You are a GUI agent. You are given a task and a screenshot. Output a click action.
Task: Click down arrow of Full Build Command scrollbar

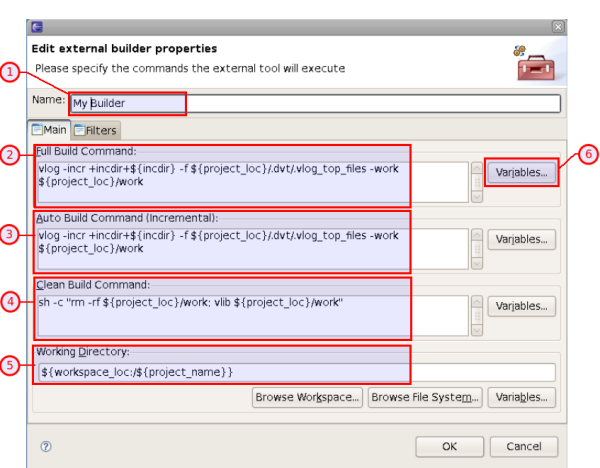click(x=476, y=196)
